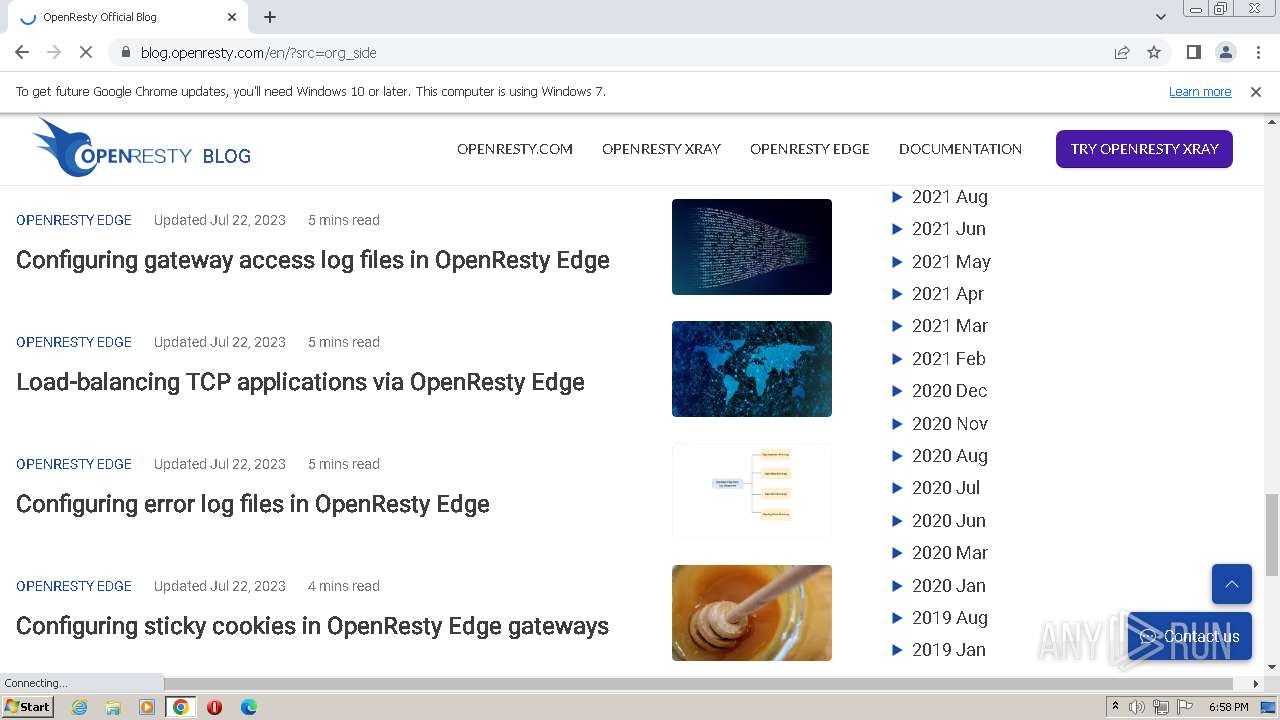Open OPENRESTY EDGE nav item
The height and width of the screenshot is (720, 1280).
(810, 149)
